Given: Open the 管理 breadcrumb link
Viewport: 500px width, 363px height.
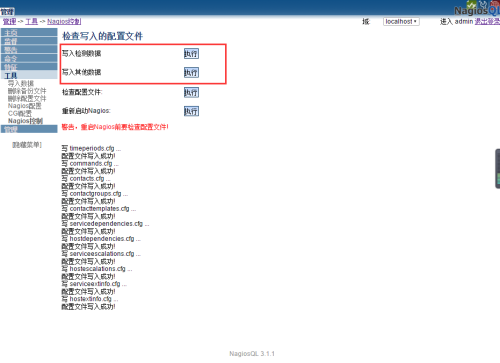Looking at the screenshot, I should (9, 22).
